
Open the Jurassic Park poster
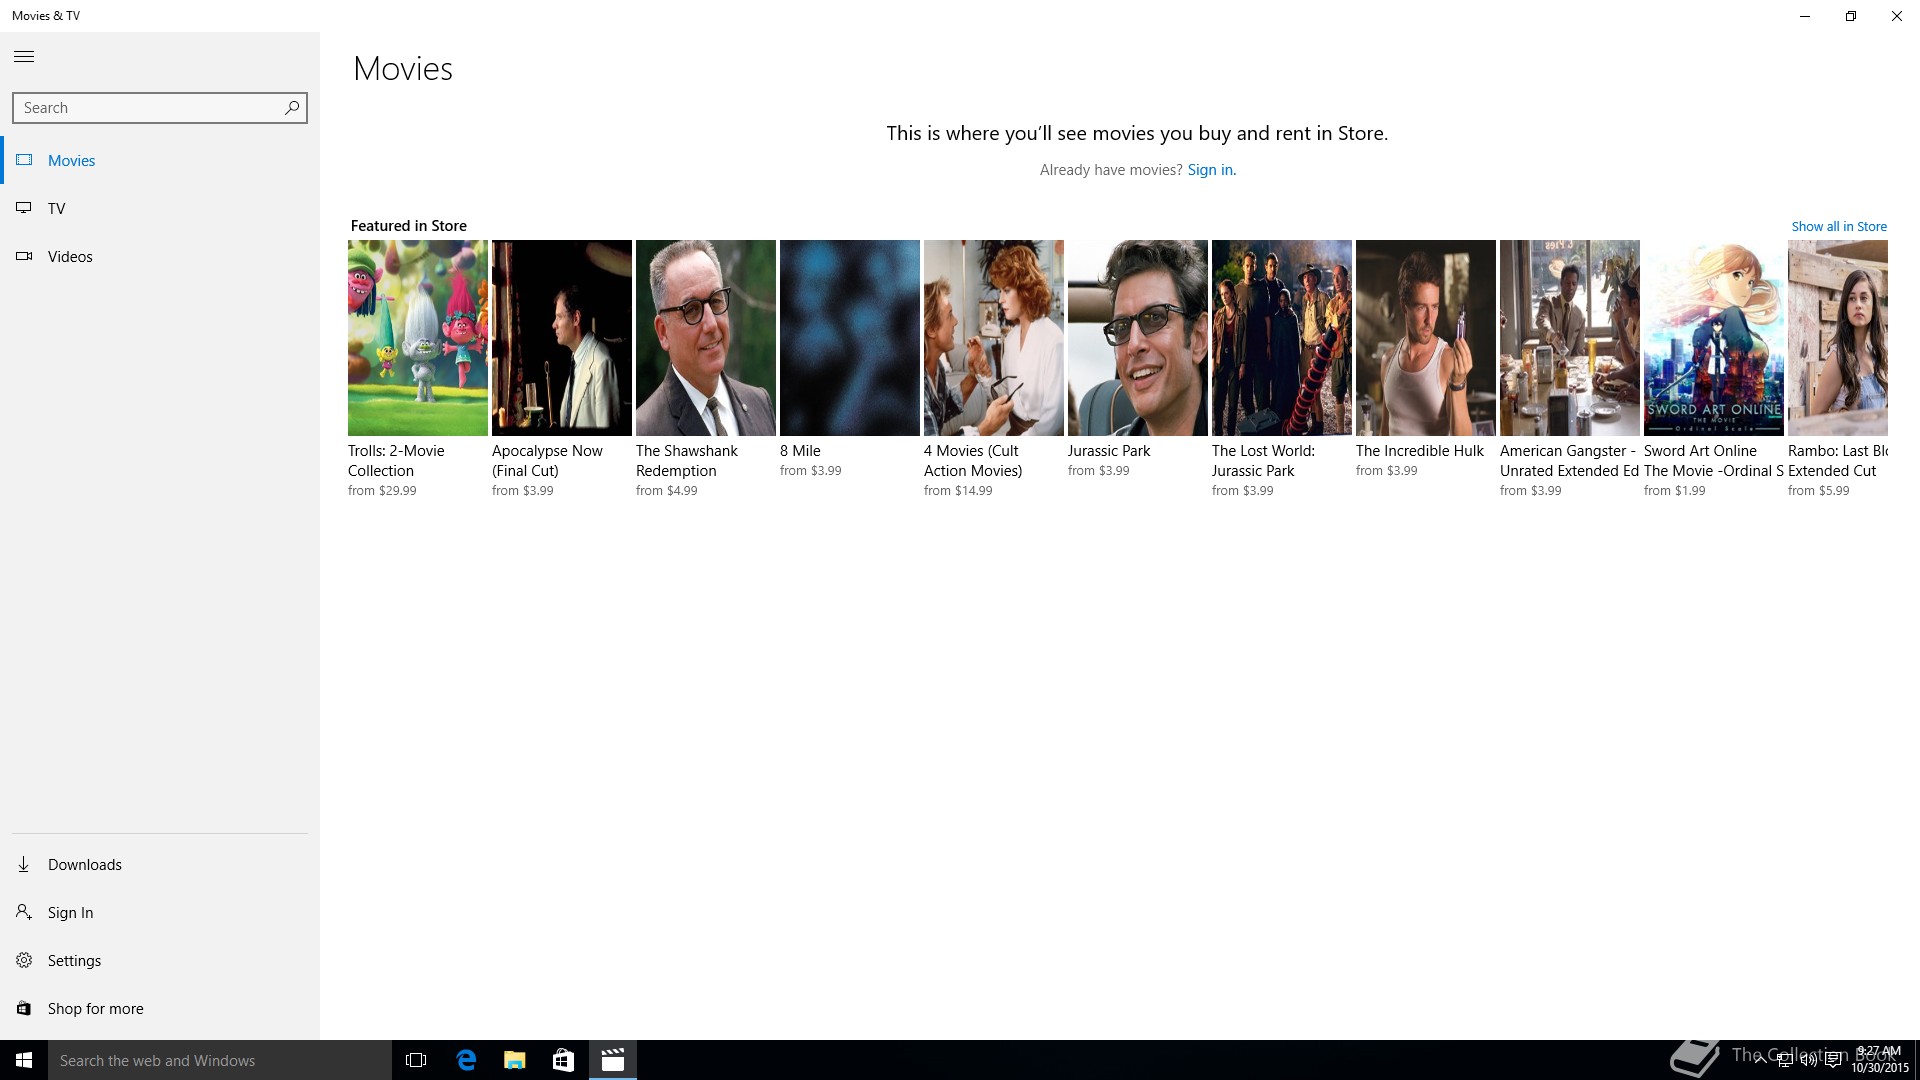[1138, 338]
